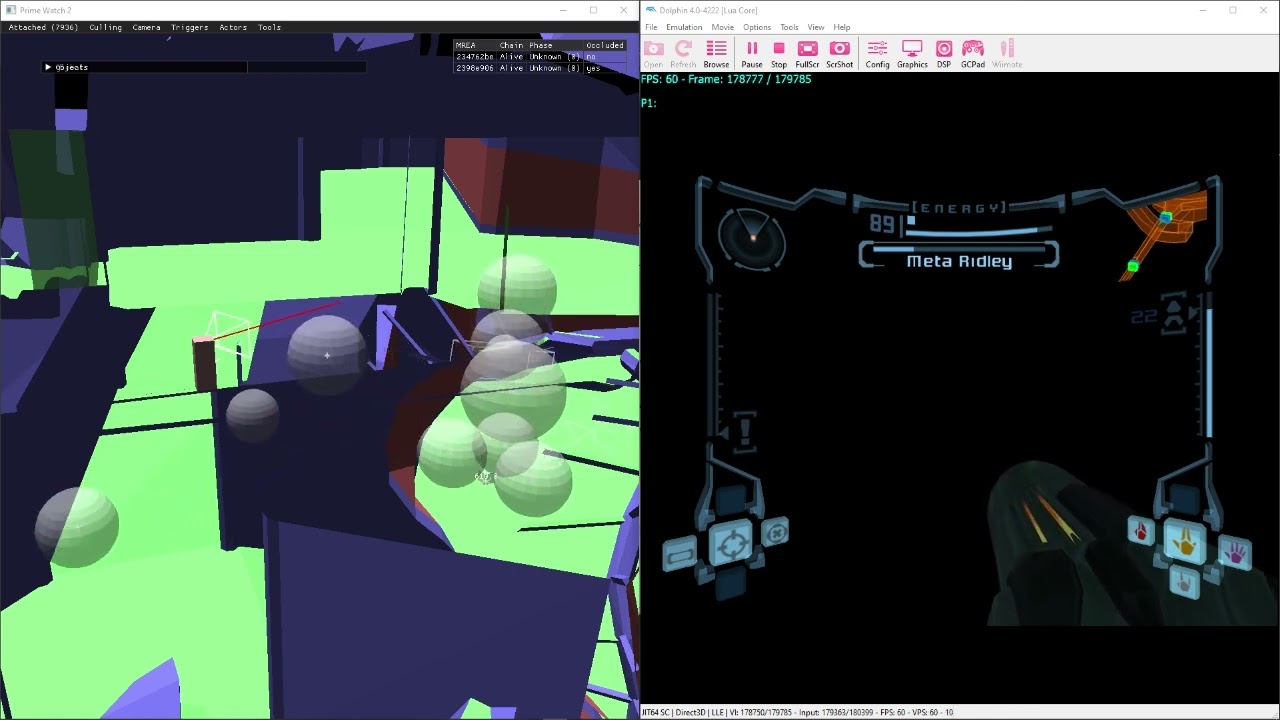Click the Browse icon in Dolphin toolbar
This screenshot has width=1280, height=720.
[716, 53]
